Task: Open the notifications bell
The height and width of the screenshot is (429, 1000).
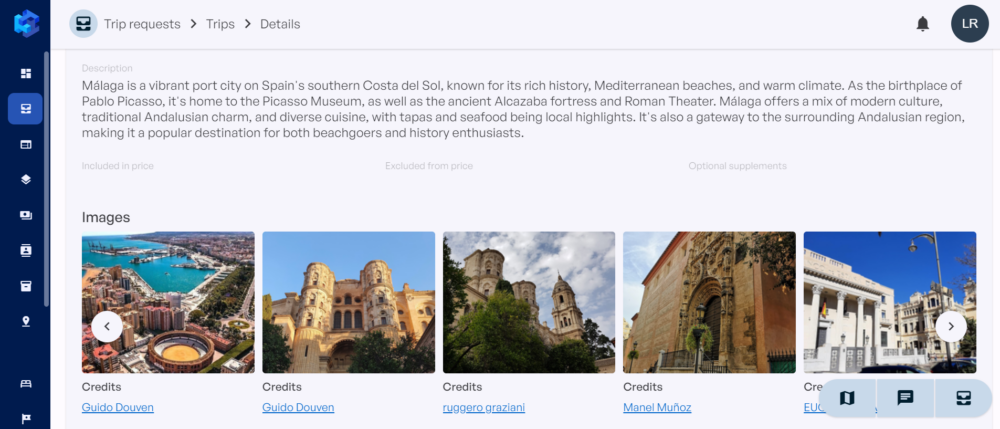Action: [x=922, y=24]
